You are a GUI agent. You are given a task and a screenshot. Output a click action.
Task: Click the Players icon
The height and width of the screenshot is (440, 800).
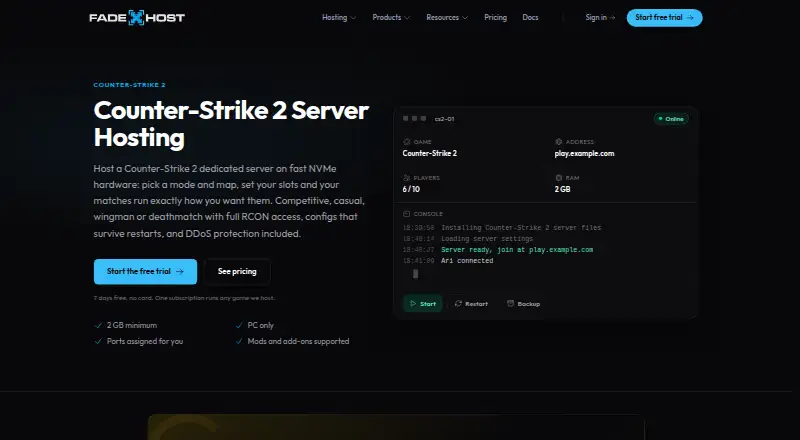(x=407, y=178)
